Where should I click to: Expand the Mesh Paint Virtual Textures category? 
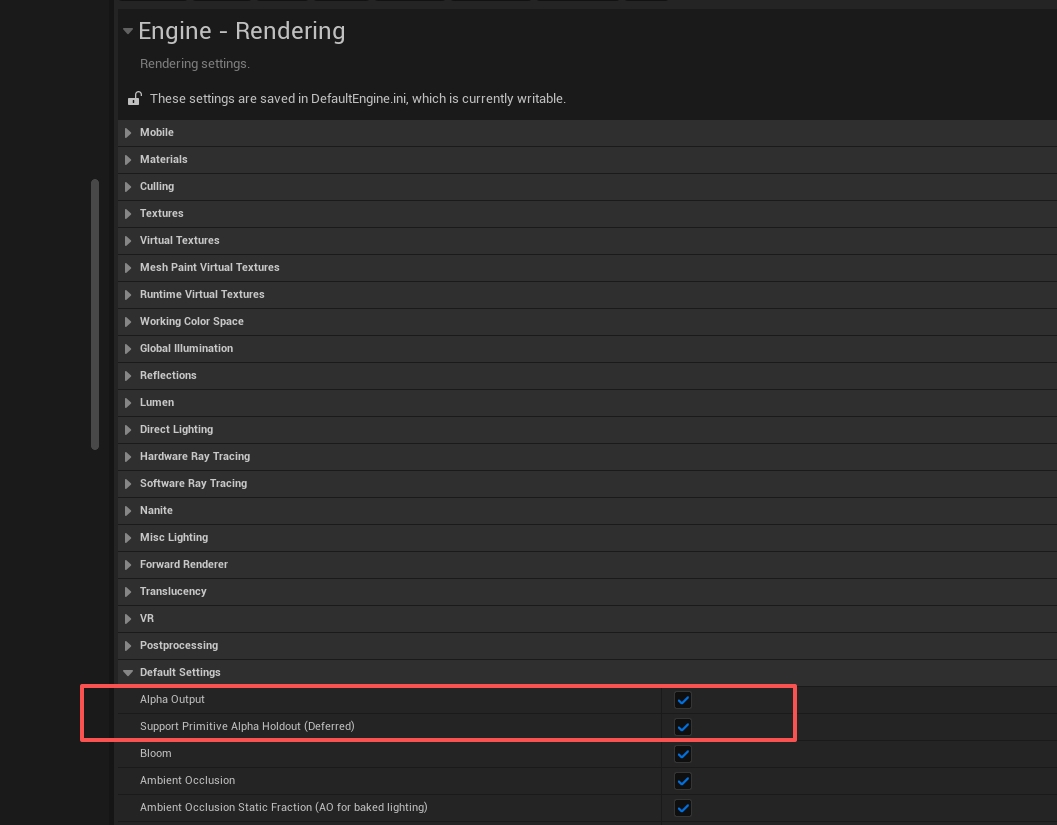pyautogui.click(x=128, y=268)
